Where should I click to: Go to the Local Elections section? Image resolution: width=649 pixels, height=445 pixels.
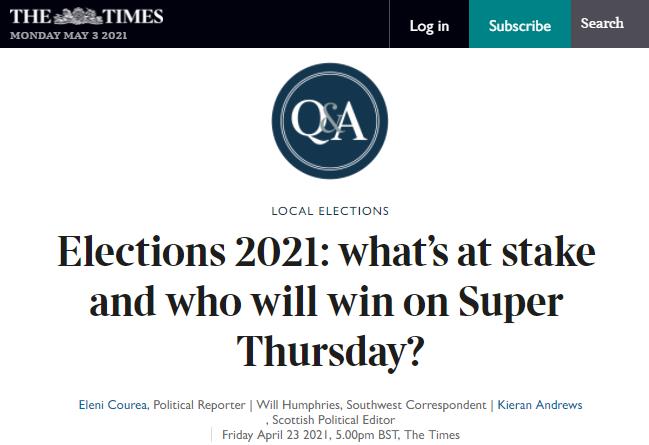330,211
